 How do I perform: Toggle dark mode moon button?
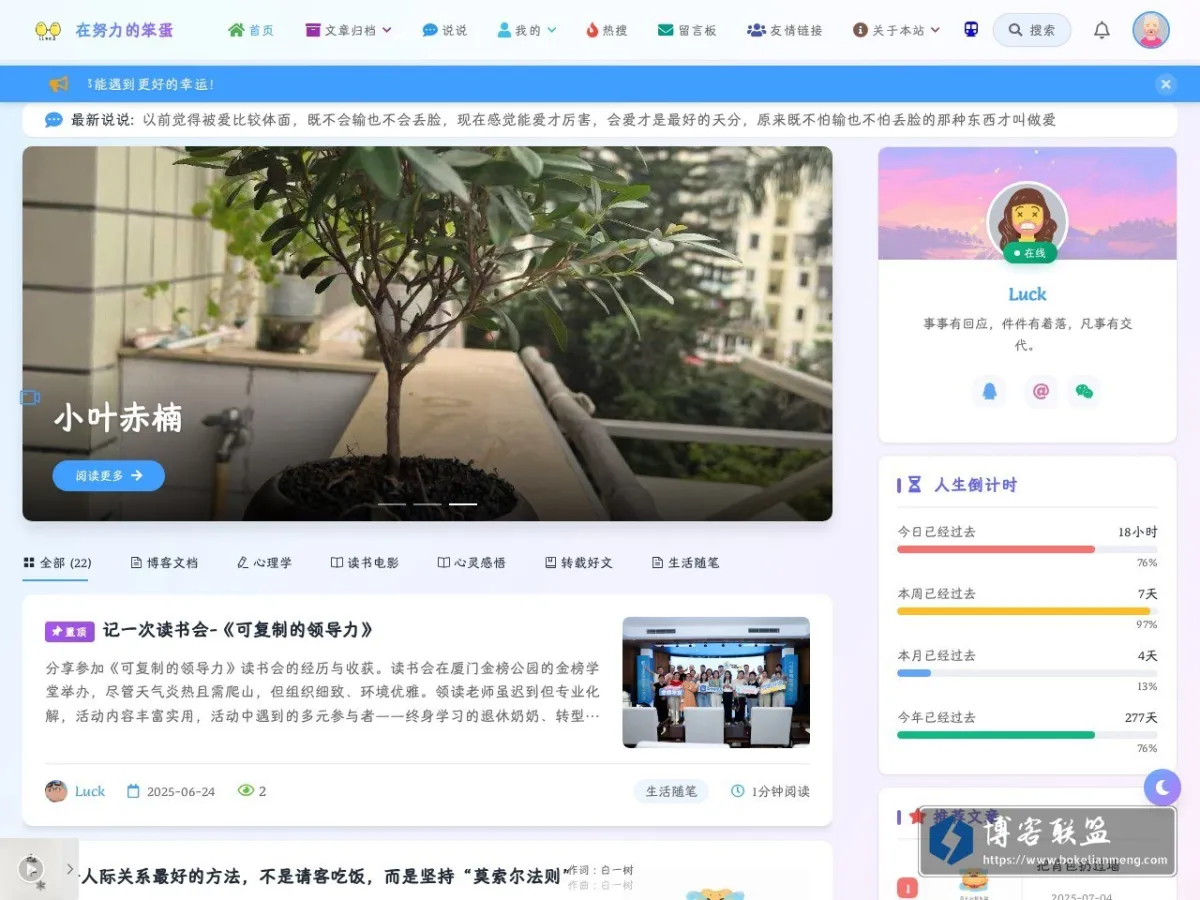click(1162, 788)
